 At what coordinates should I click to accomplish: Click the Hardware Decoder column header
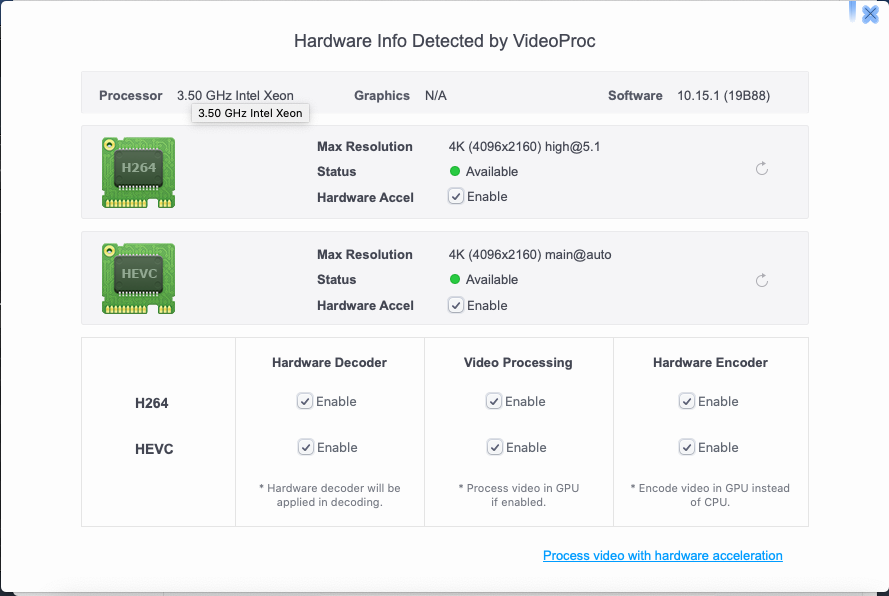tap(329, 362)
